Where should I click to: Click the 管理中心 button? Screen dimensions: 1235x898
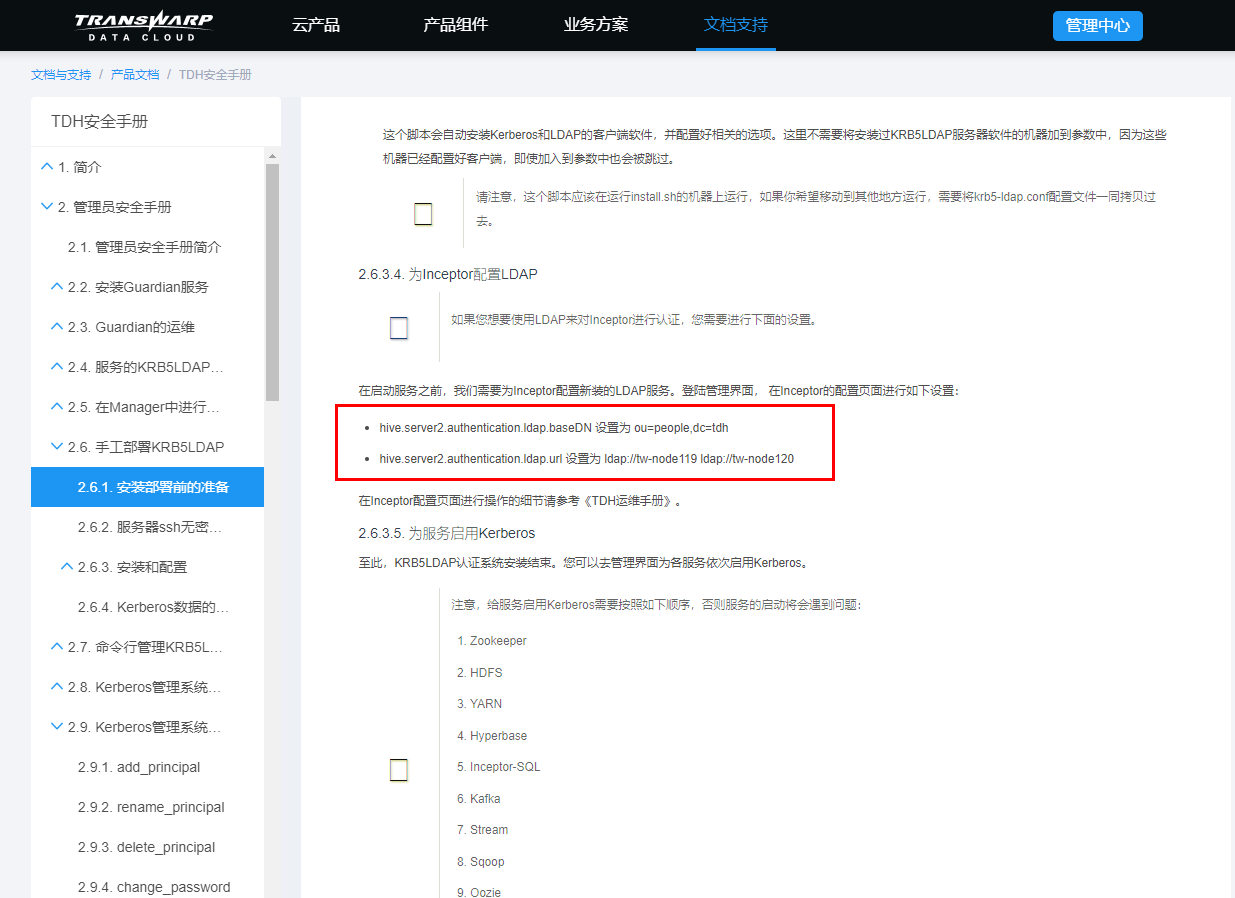(x=1097, y=25)
